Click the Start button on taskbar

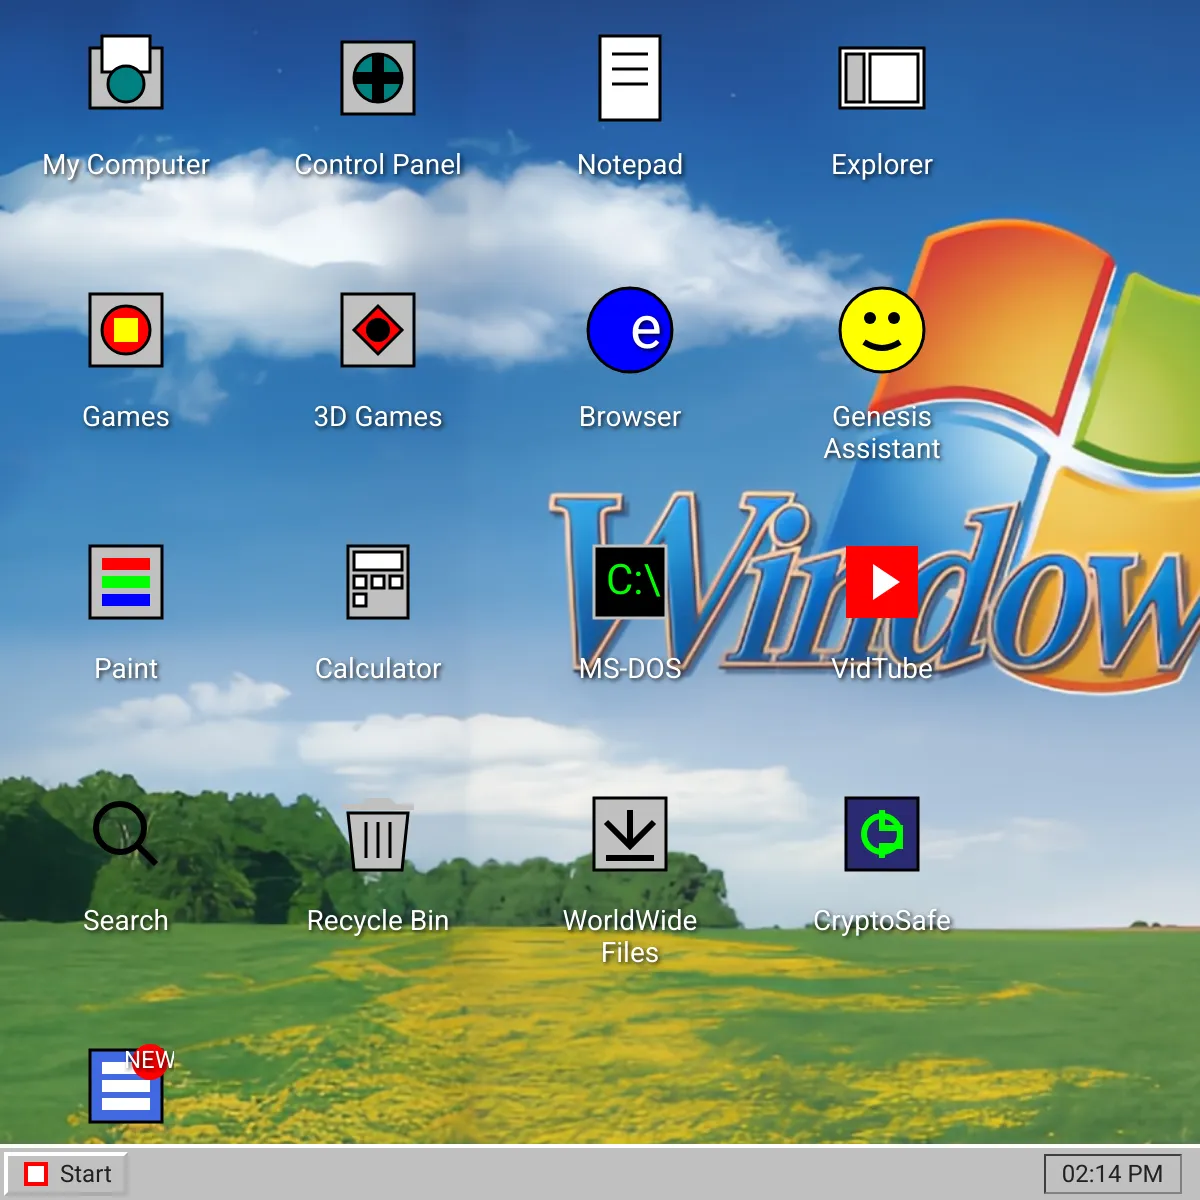point(68,1174)
